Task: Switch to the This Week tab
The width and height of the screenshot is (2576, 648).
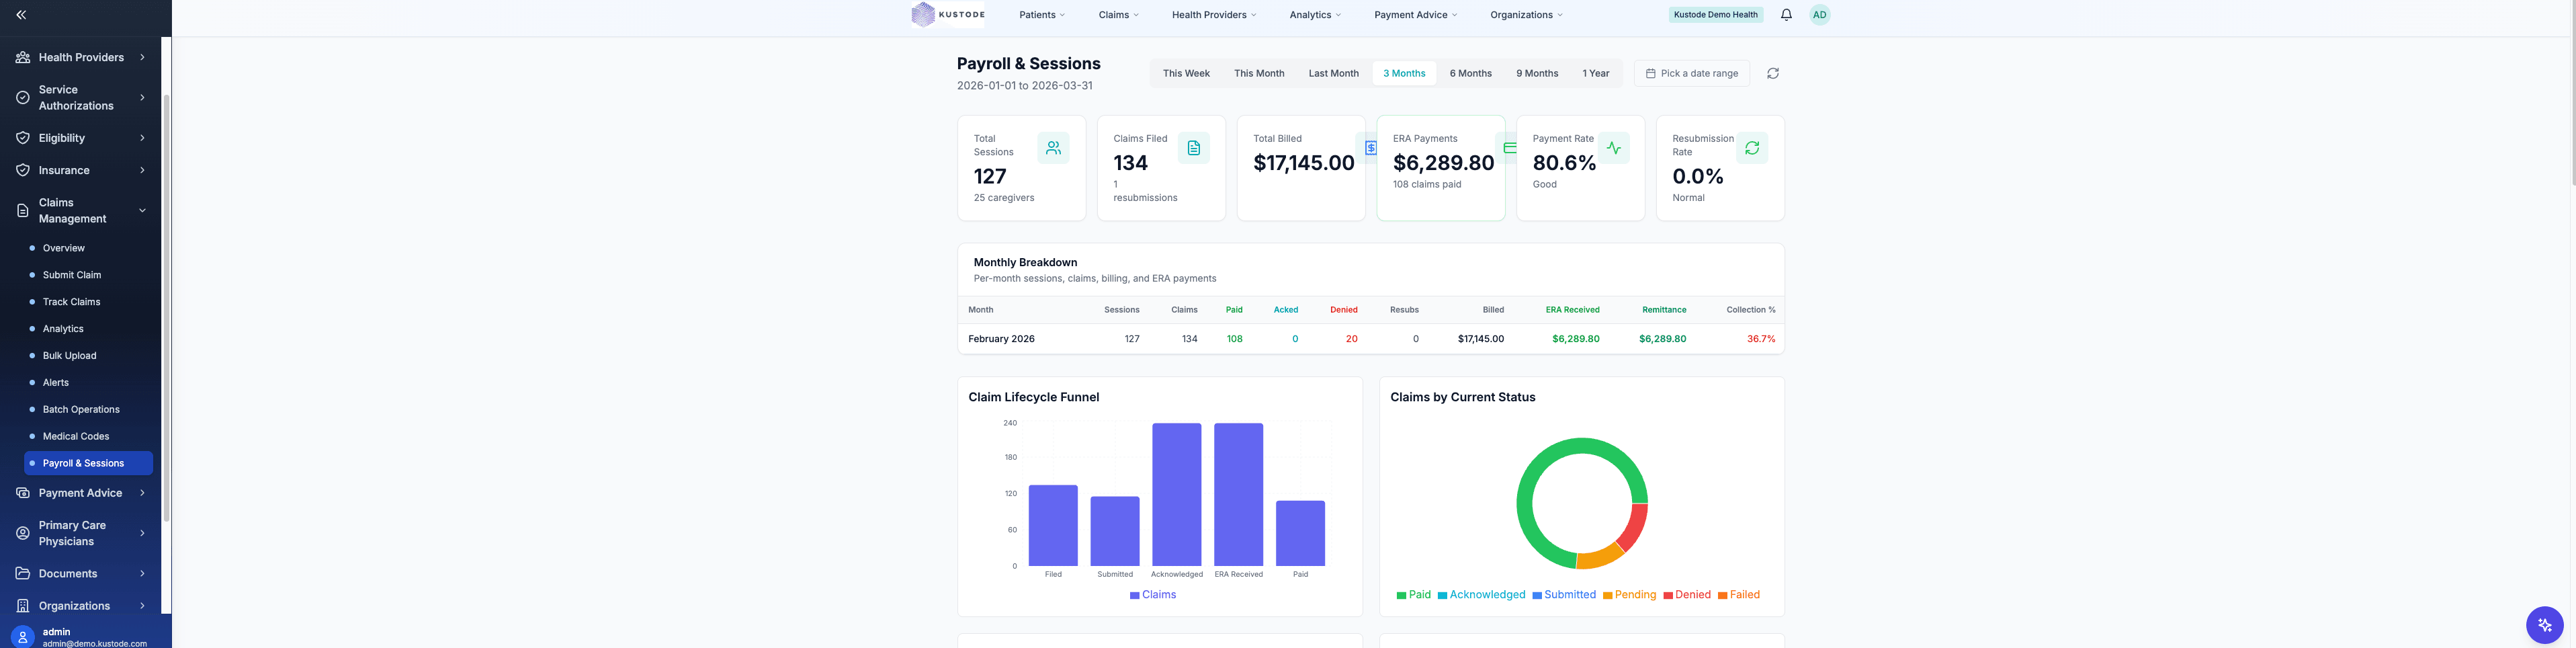Action: 1185,72
